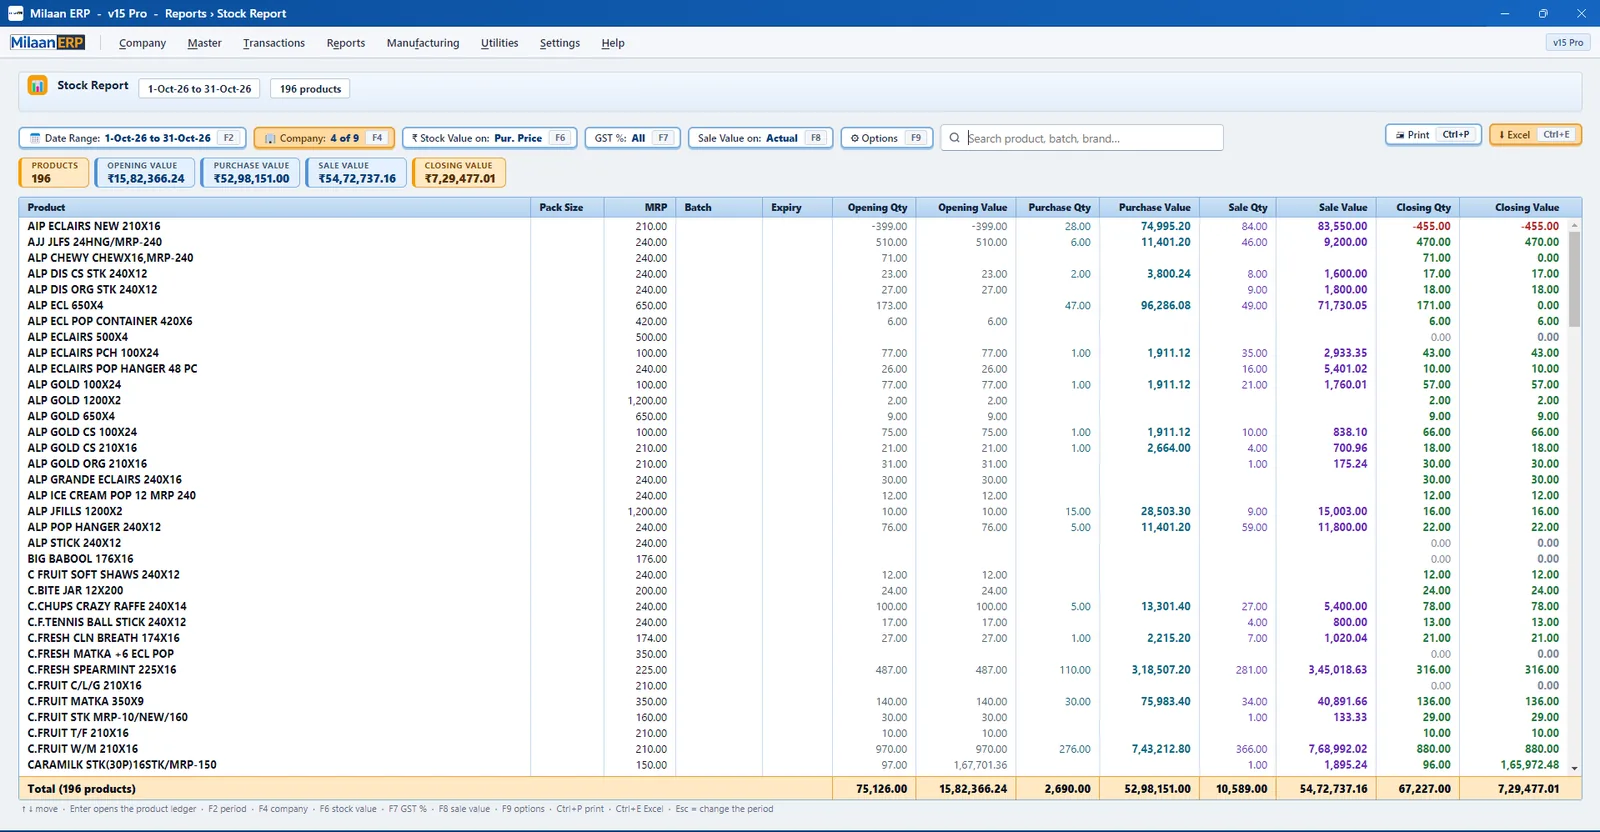Open the Master menu
Viewport: 1600px width, 832px height.
(x=204, y=43)
